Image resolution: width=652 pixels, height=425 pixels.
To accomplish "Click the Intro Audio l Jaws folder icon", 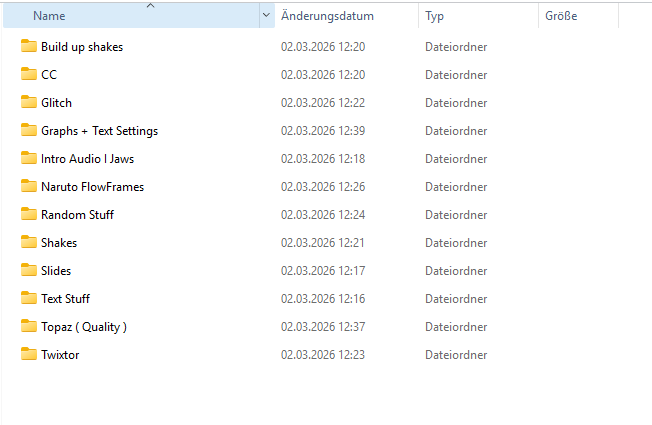I will pos(28,159).
